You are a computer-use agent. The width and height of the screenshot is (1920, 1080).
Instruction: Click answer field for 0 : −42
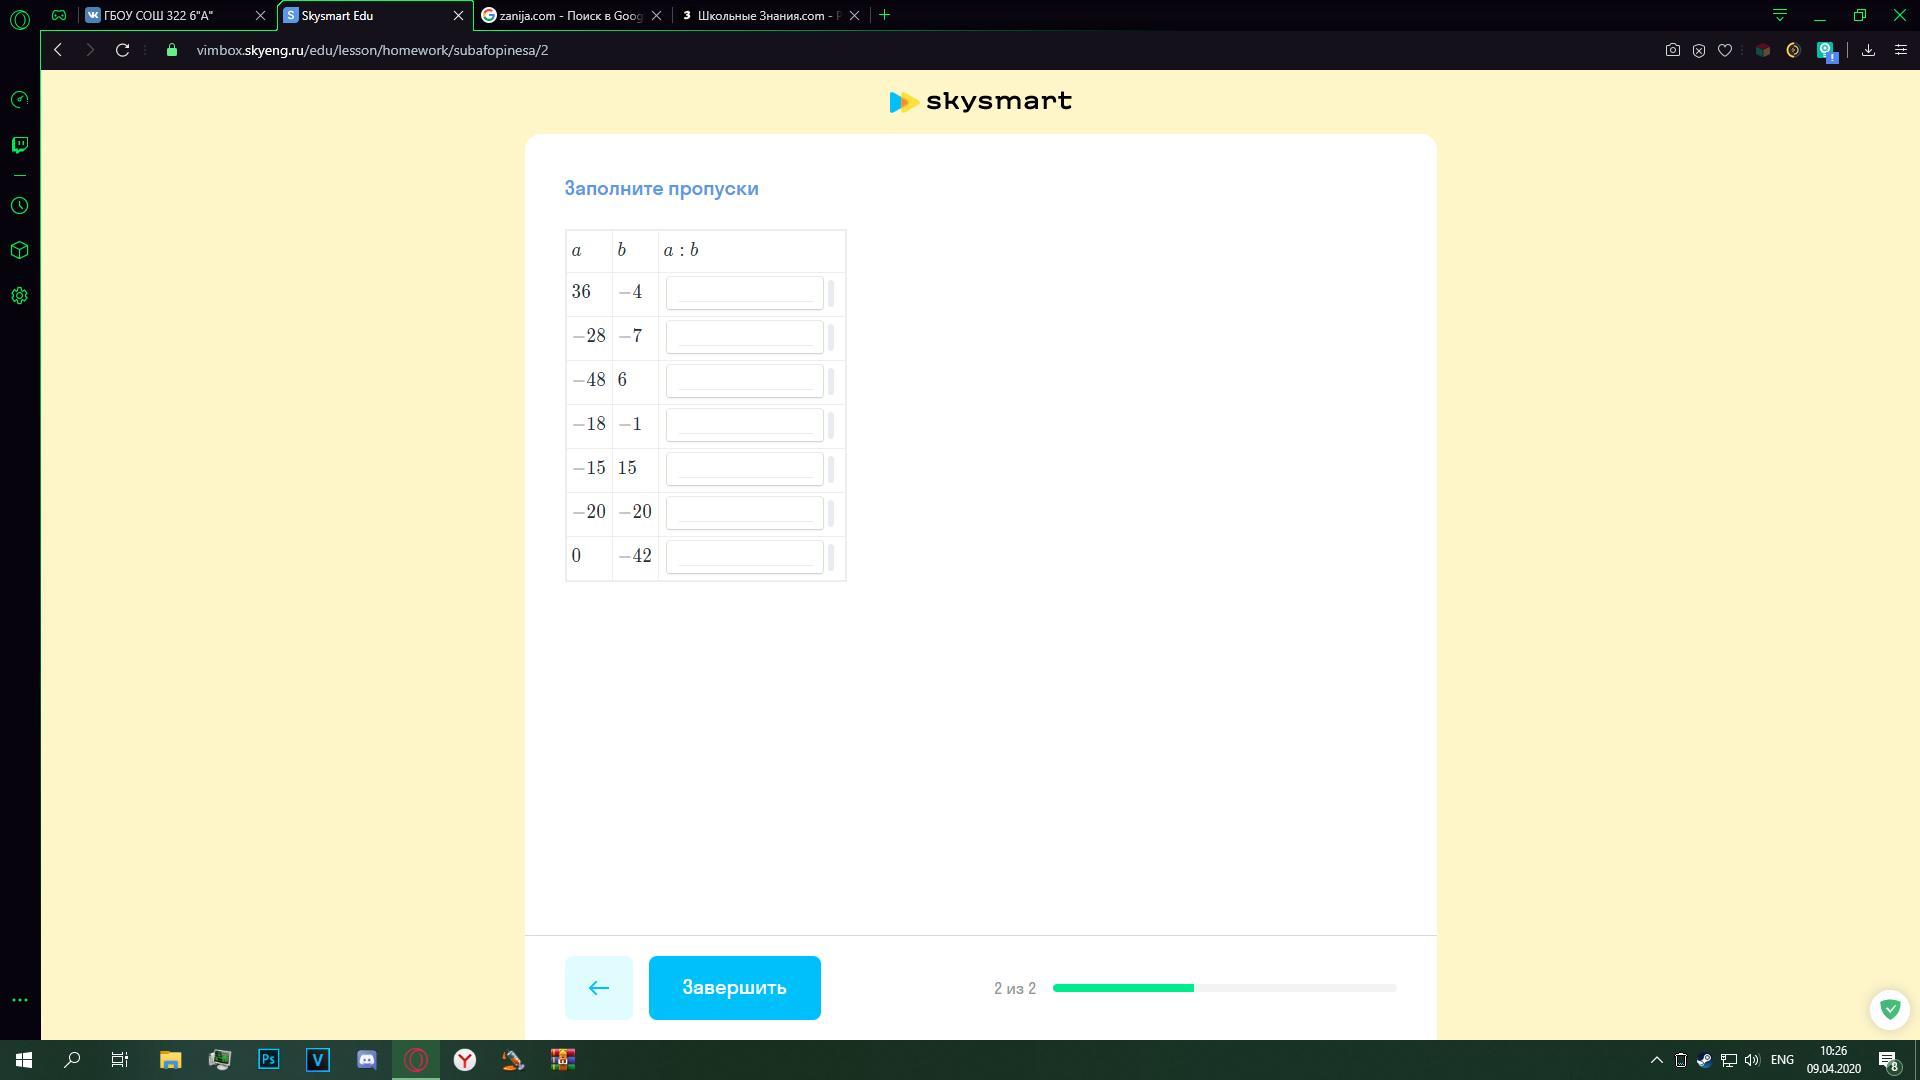coord(744,557)
